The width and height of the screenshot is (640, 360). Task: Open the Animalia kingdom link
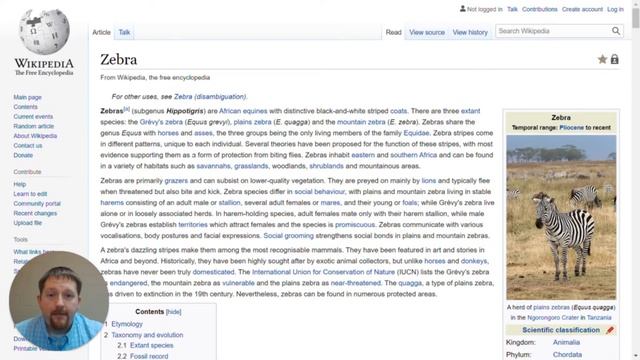[566, 342]
